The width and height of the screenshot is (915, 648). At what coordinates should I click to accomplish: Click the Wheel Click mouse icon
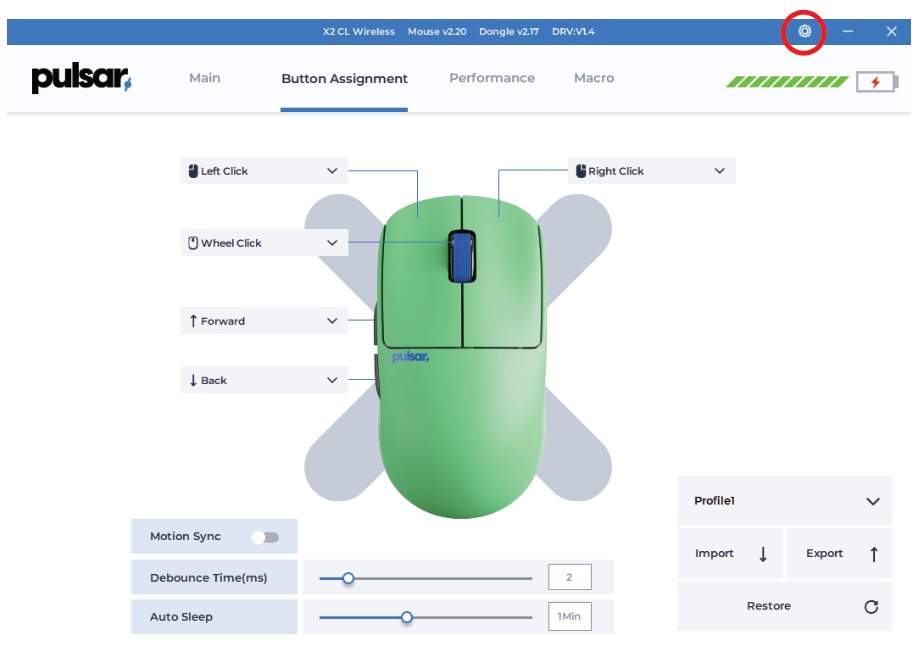193,243
